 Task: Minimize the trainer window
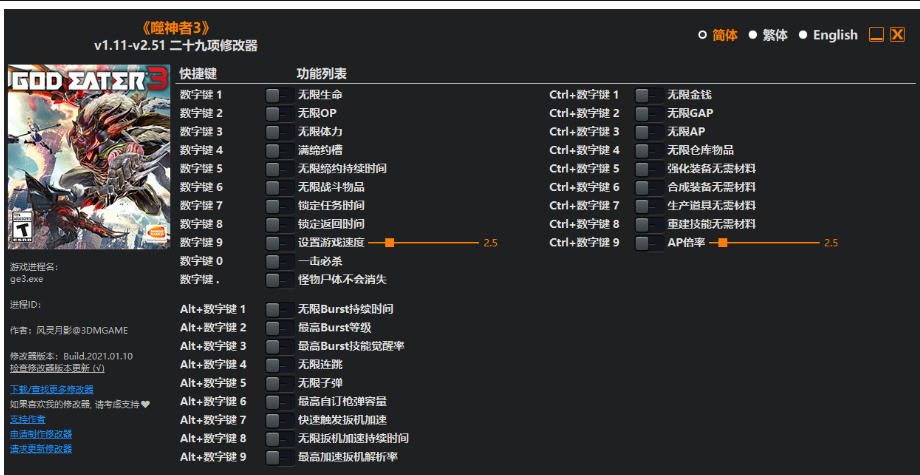(x=877, y=35)
